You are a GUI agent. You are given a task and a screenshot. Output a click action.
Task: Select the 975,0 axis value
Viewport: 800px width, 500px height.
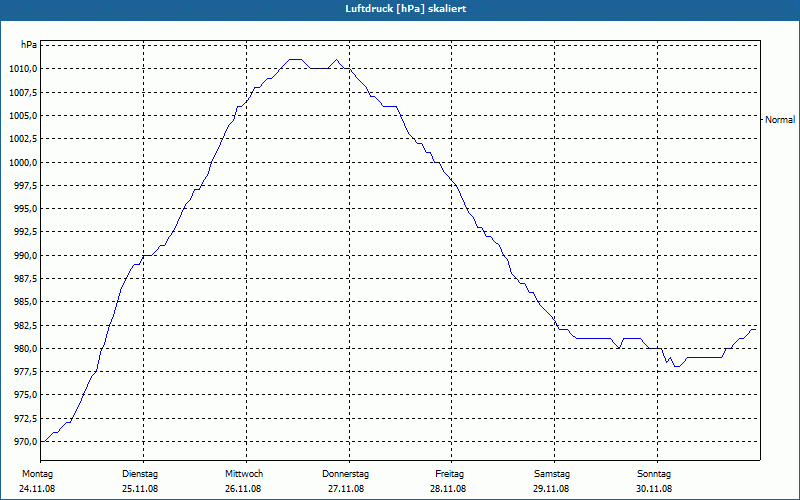[x=25, y=395]
